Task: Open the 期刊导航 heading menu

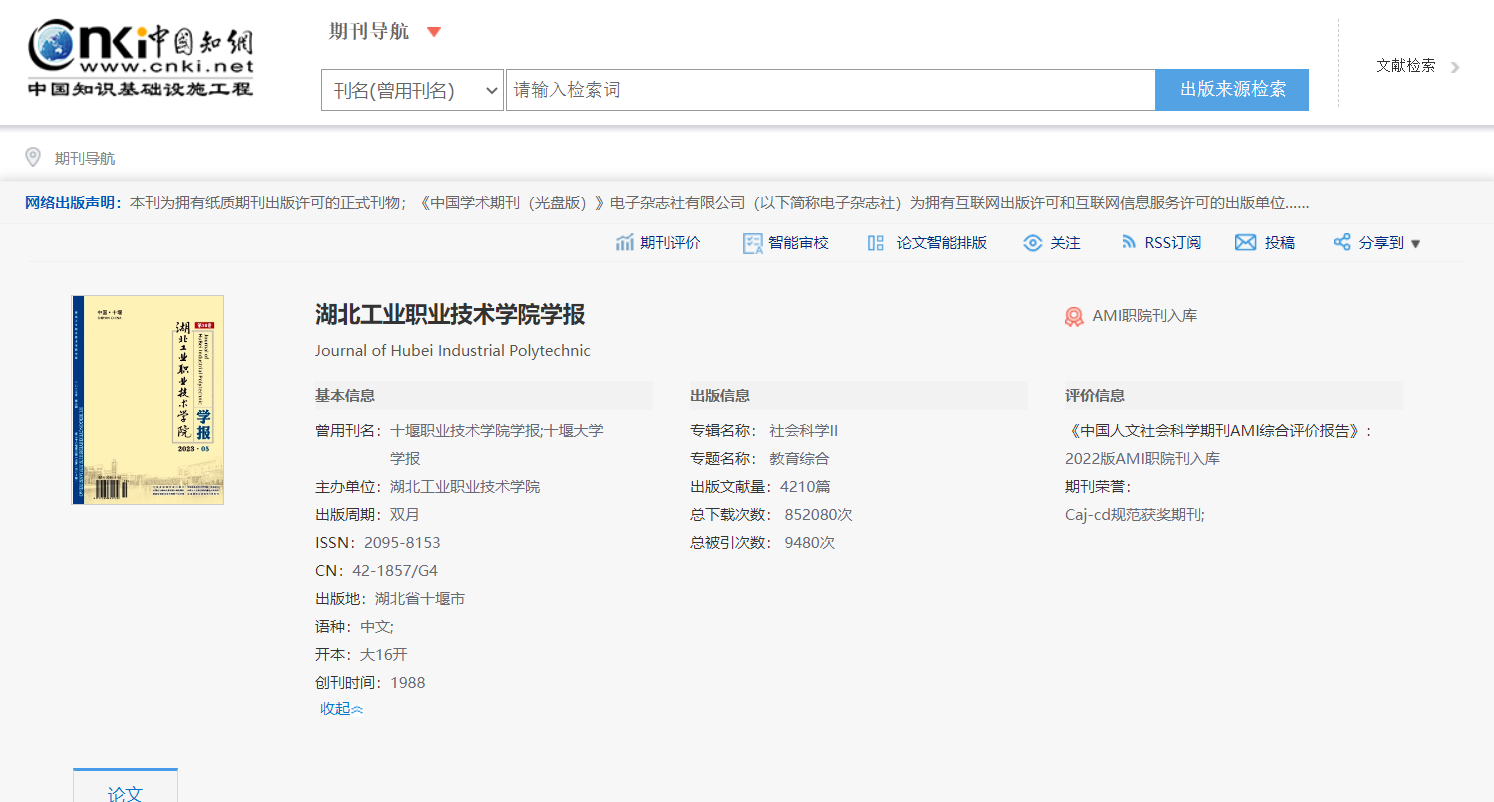Action: point(369,31)
